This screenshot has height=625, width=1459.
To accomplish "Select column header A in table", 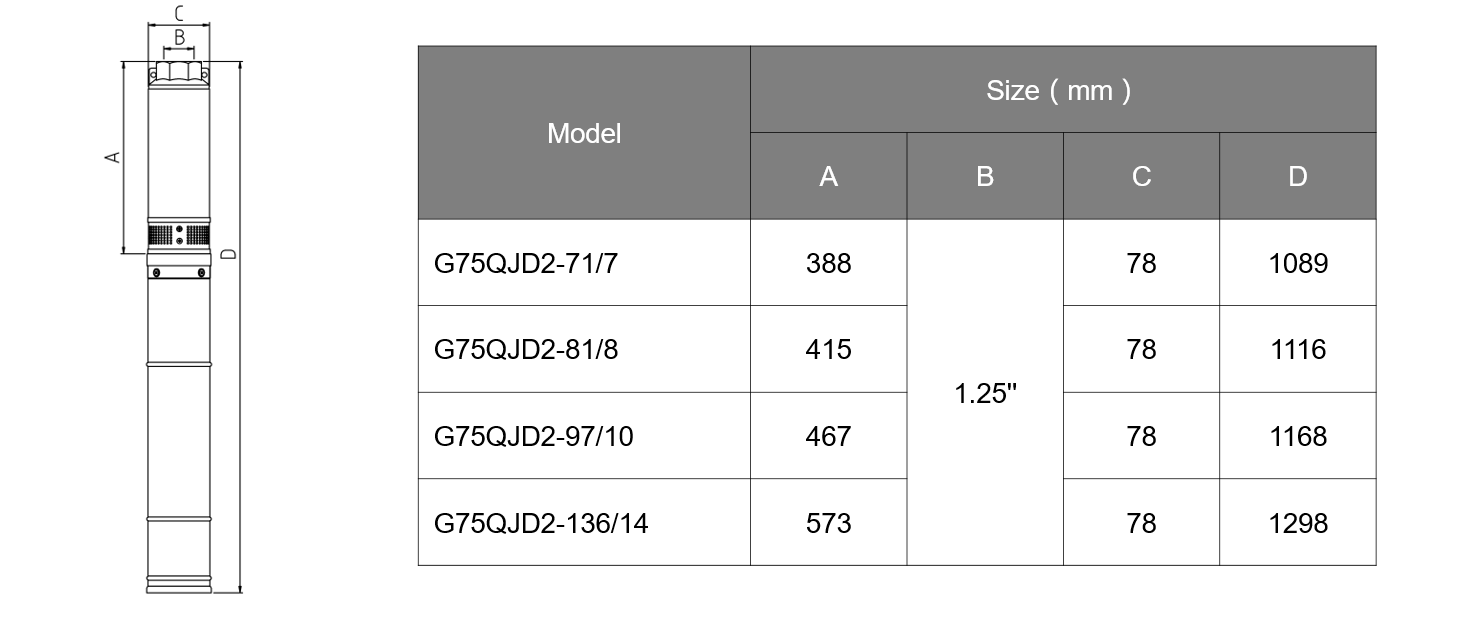I will pos(828,176).
